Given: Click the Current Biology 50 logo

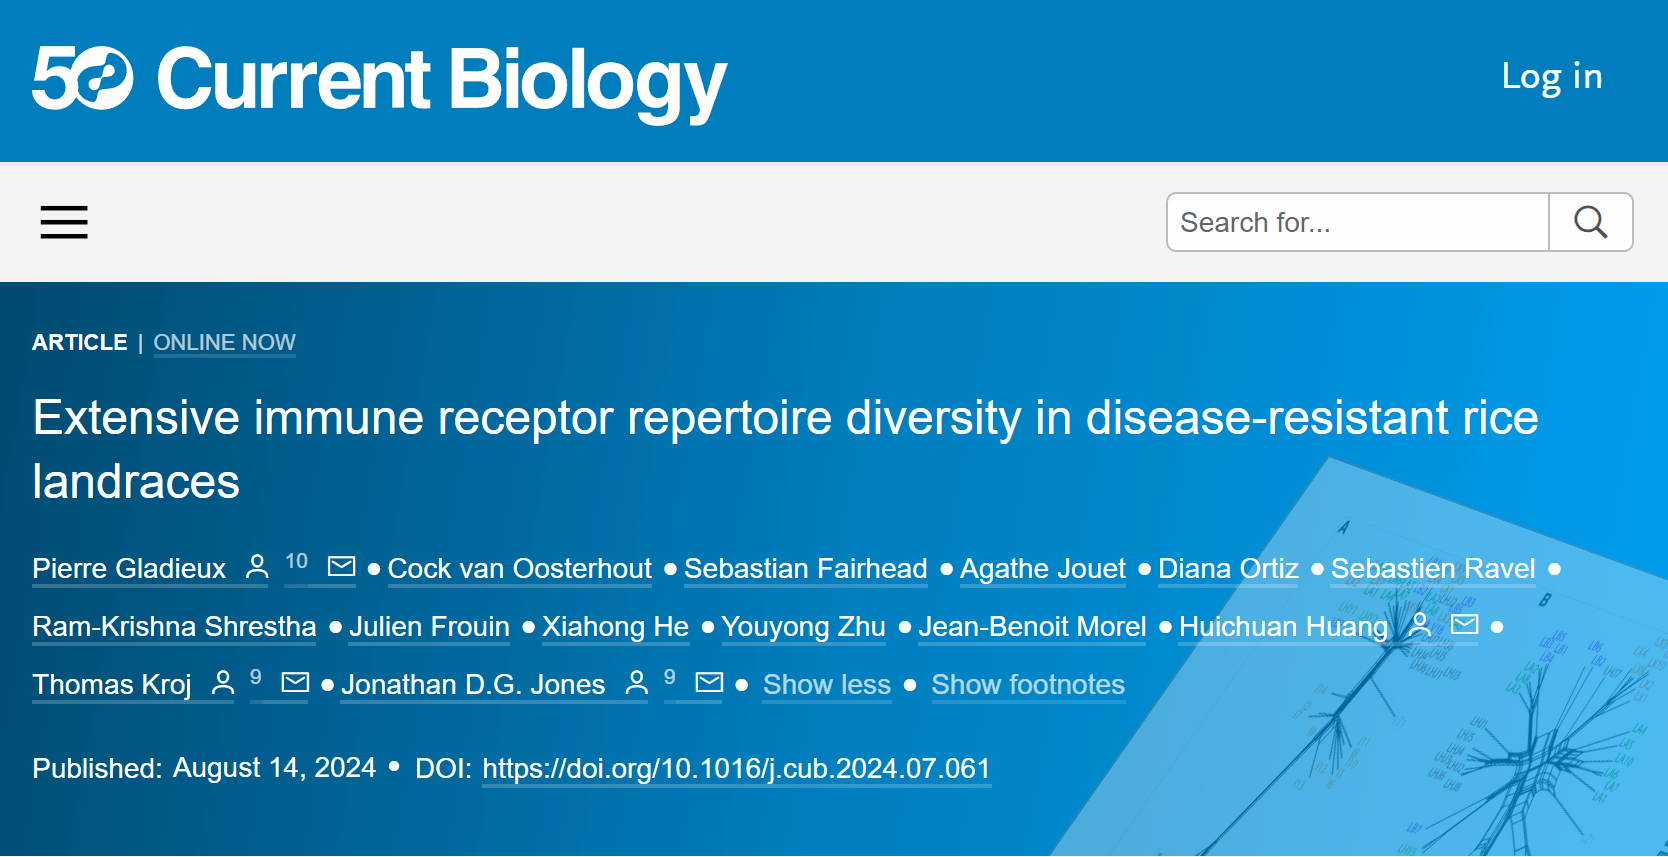Looking at the screenshot, I should tap(380, 80).
